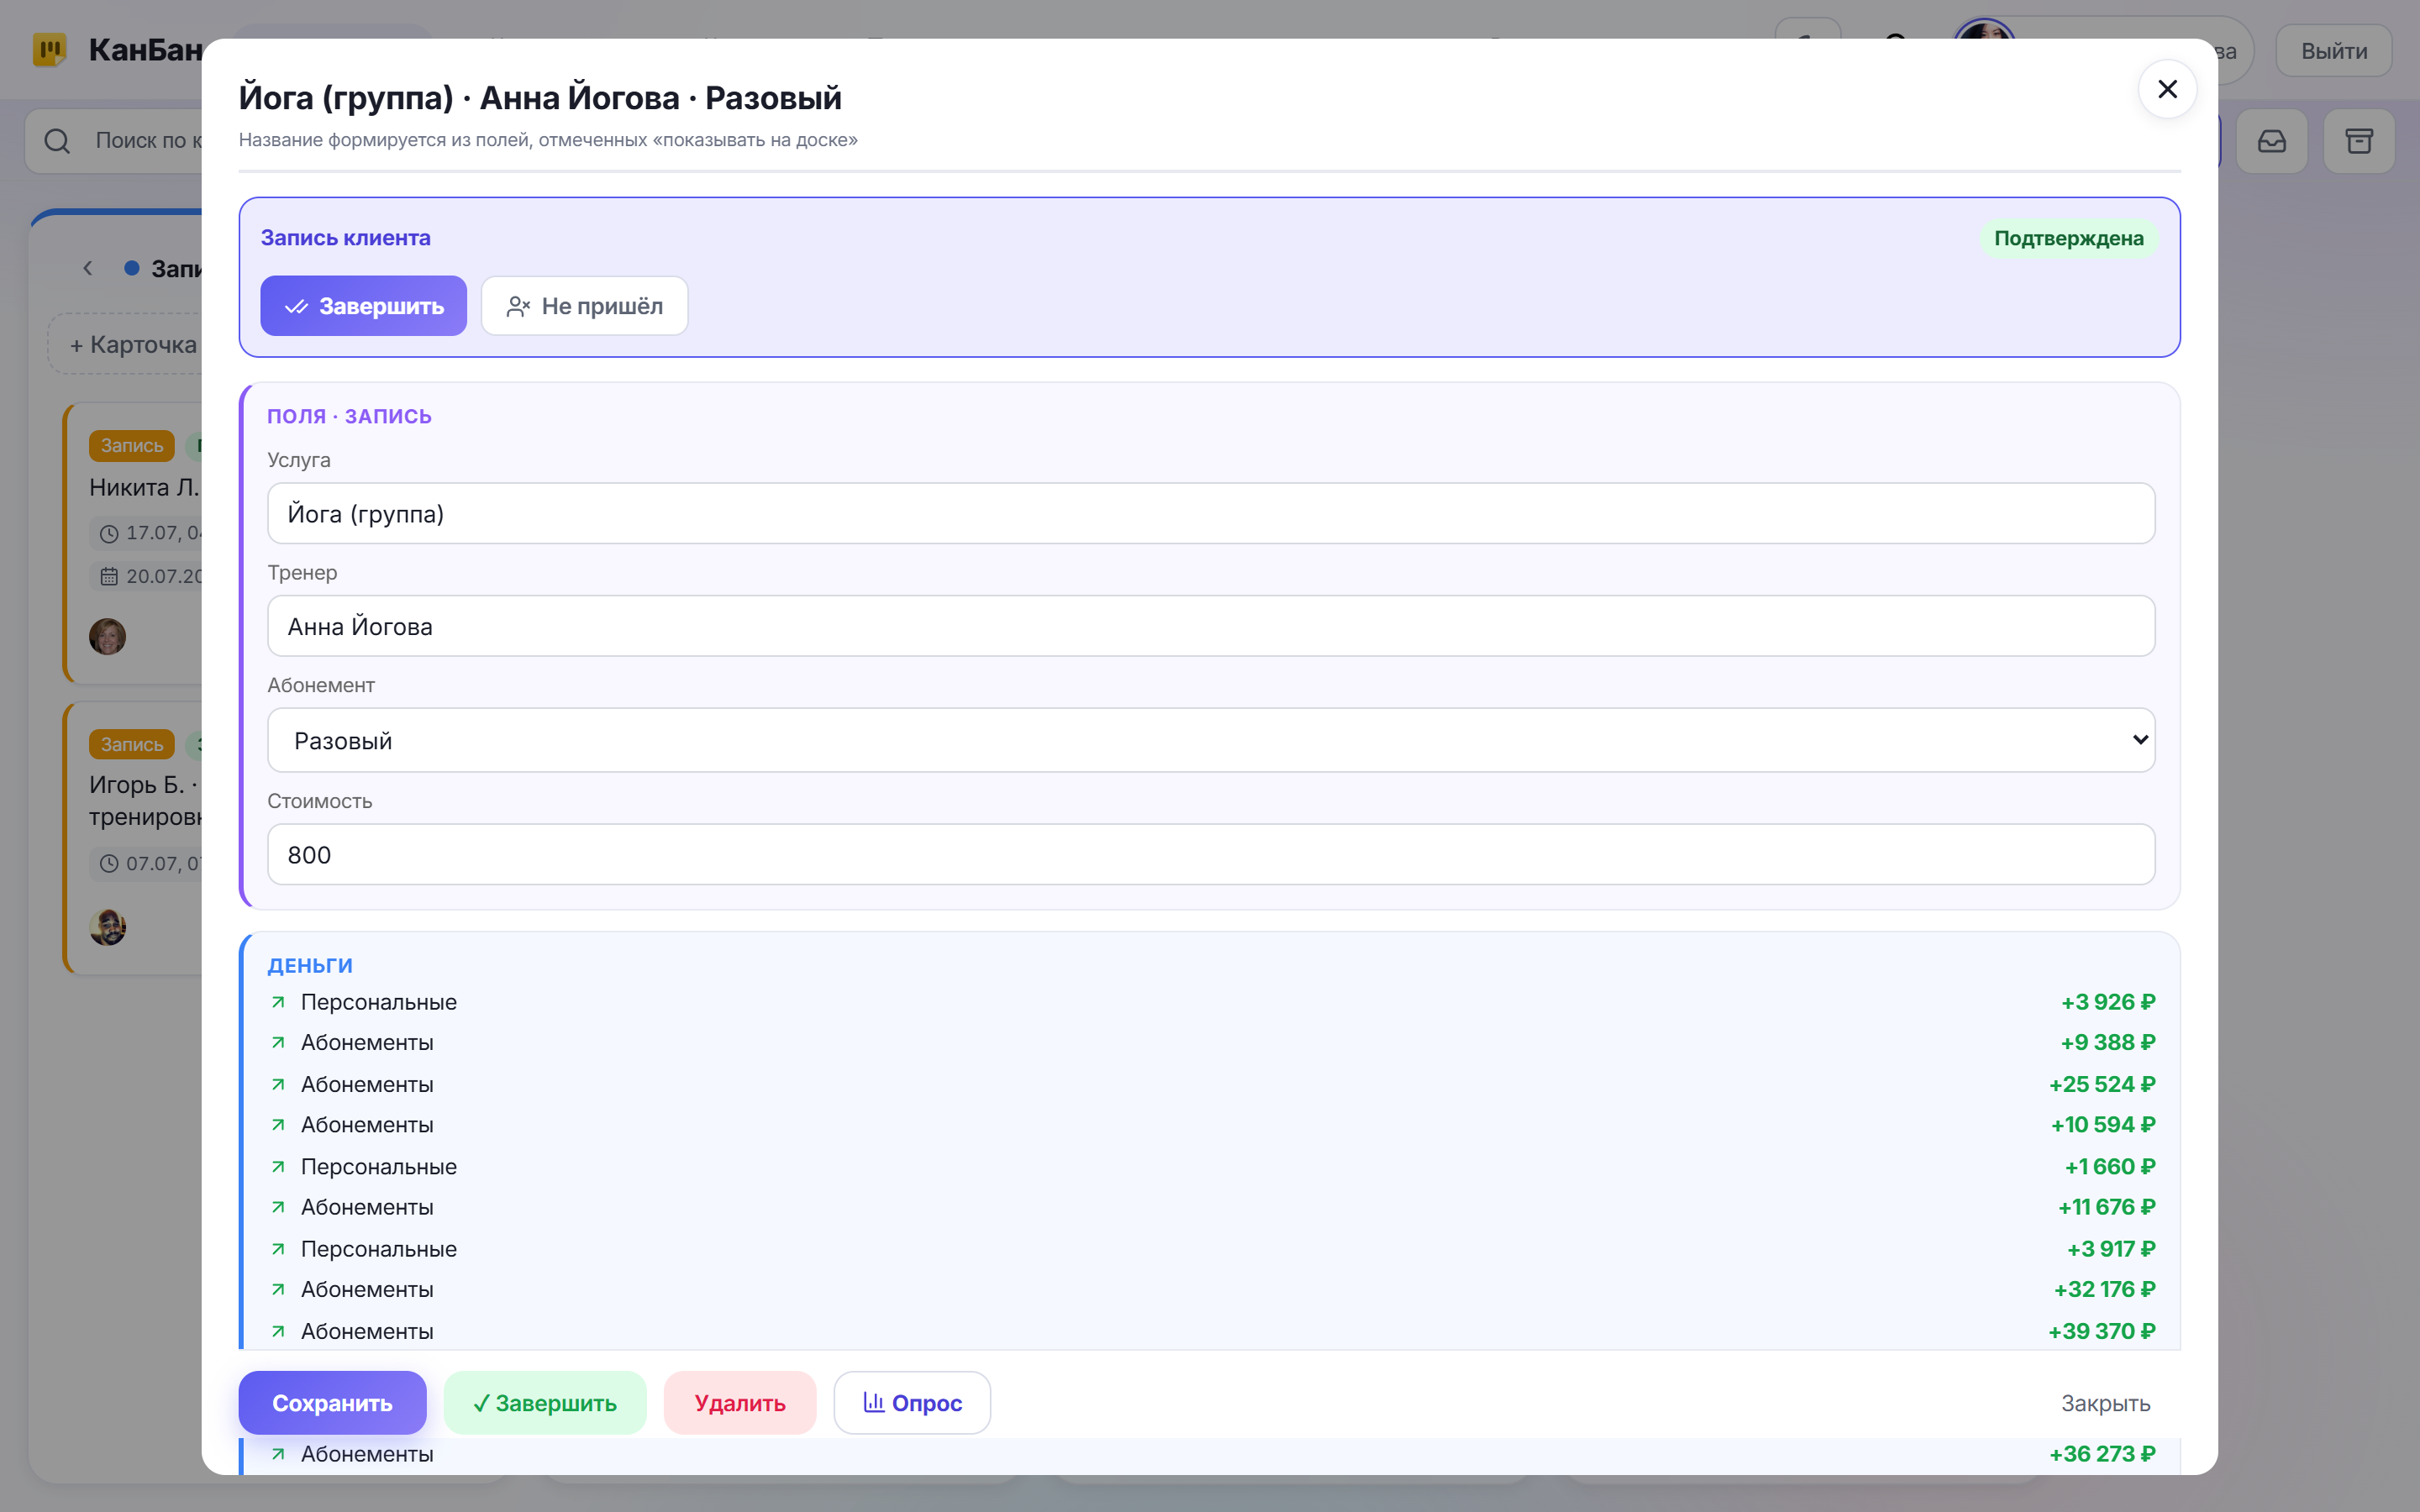Delete the card with Удалить
Viewport: 2420px width, 1512px height.
[x=740, y=1403]
